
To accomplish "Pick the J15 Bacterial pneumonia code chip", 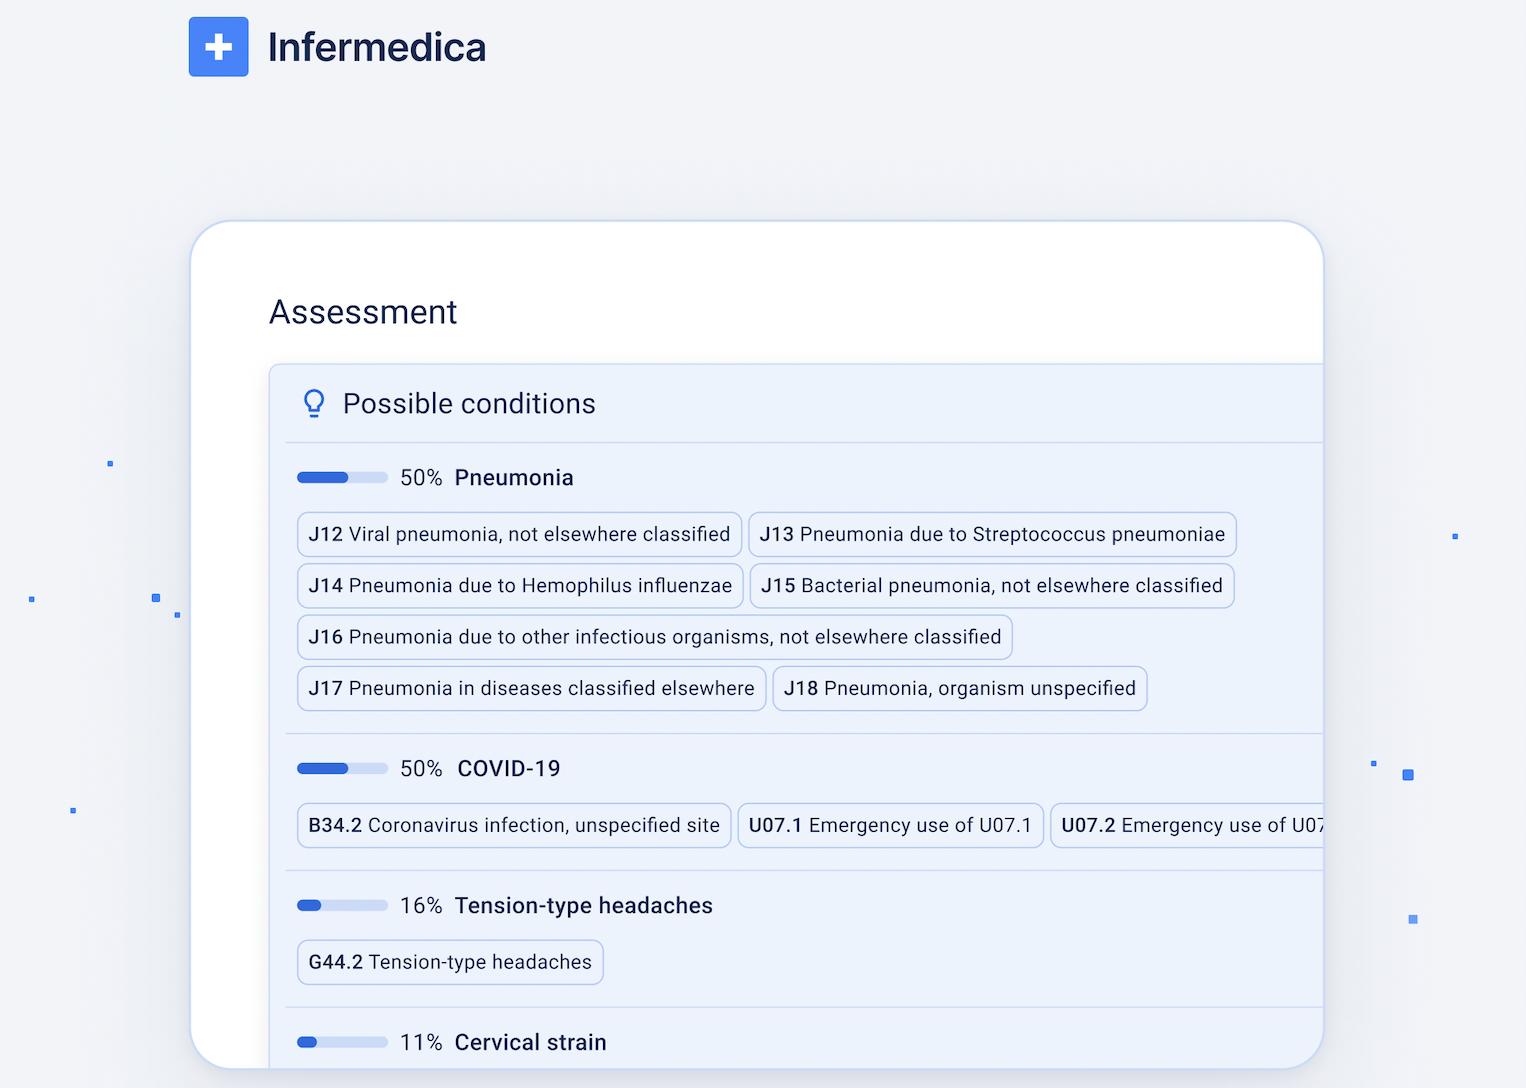I will 991,586.
